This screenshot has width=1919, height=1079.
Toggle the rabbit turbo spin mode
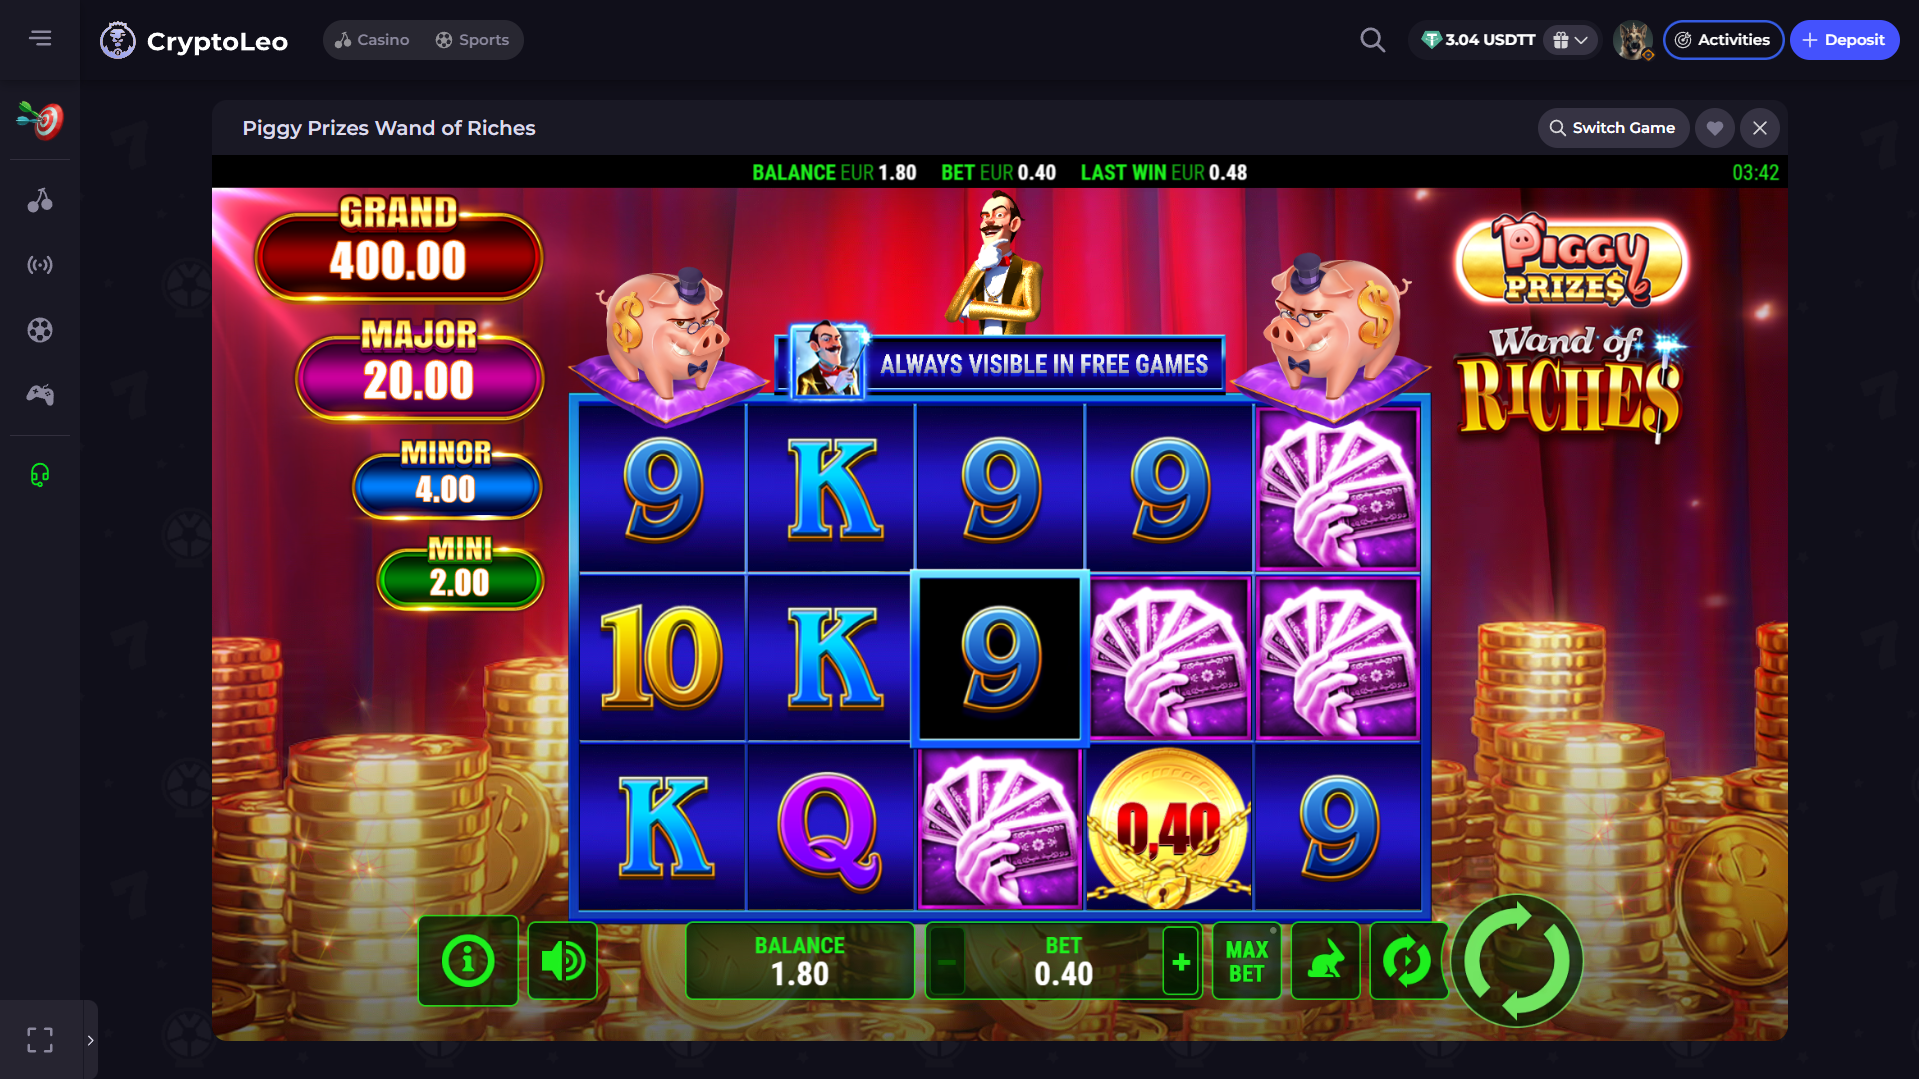(x=1325, y=961)
